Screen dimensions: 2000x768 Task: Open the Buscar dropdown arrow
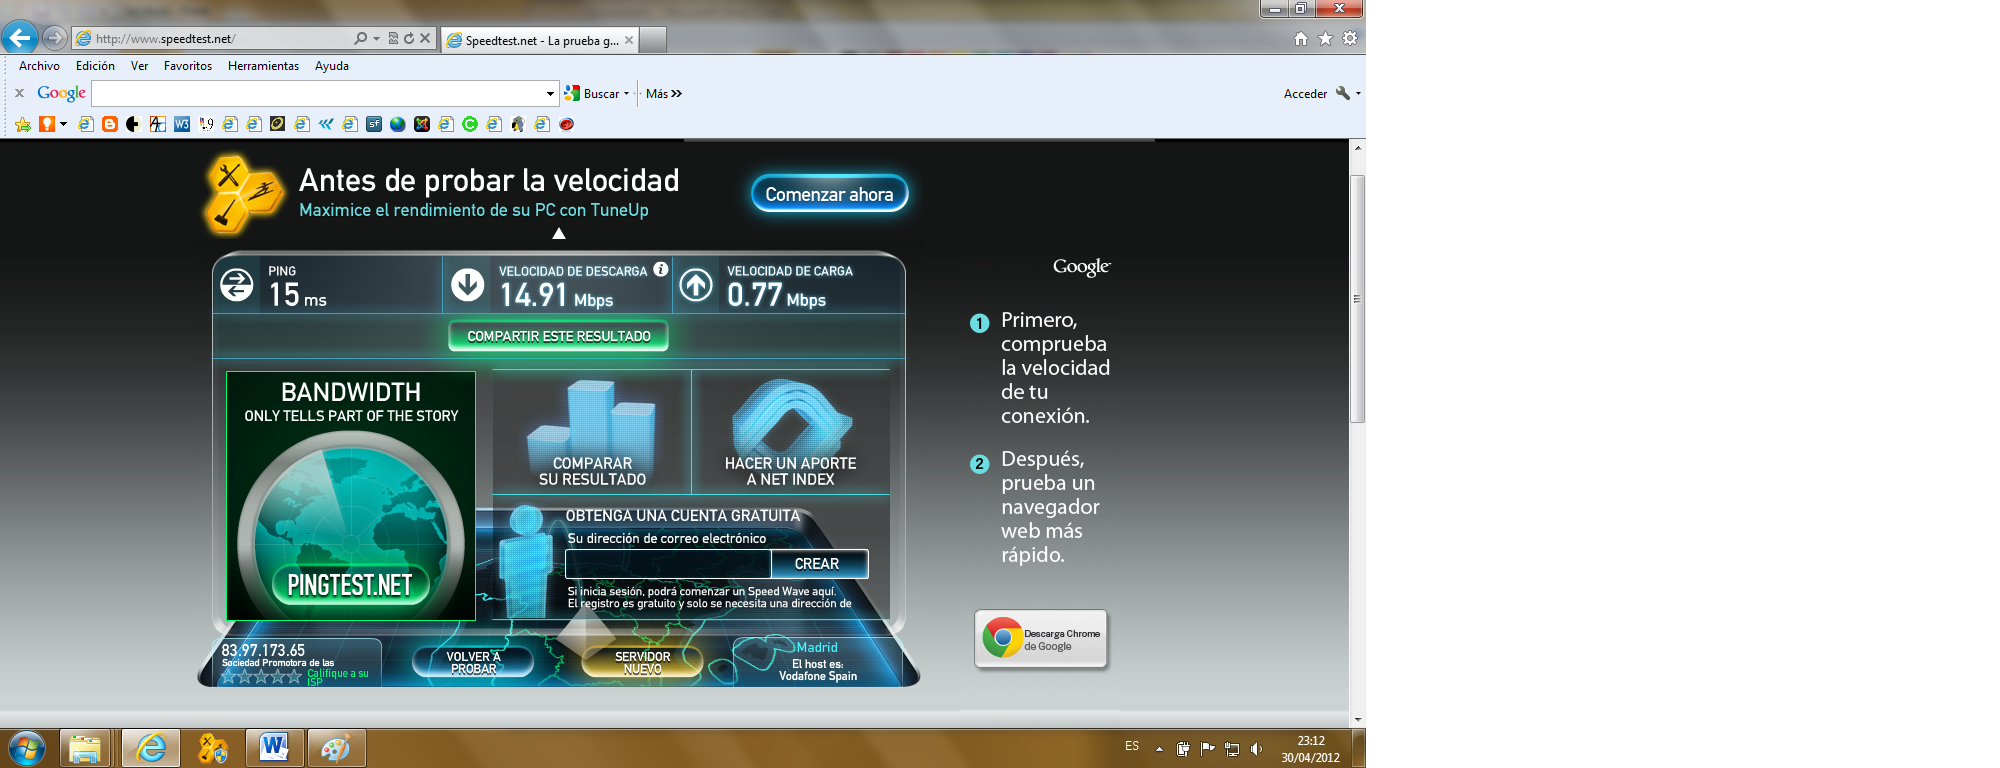626,93
